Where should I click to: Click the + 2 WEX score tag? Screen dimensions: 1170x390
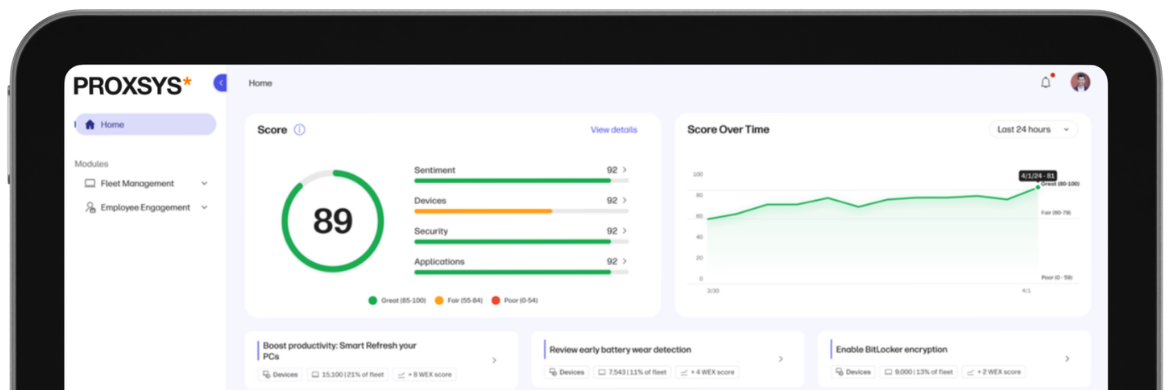pyautogui.click(x=993, y=371)
